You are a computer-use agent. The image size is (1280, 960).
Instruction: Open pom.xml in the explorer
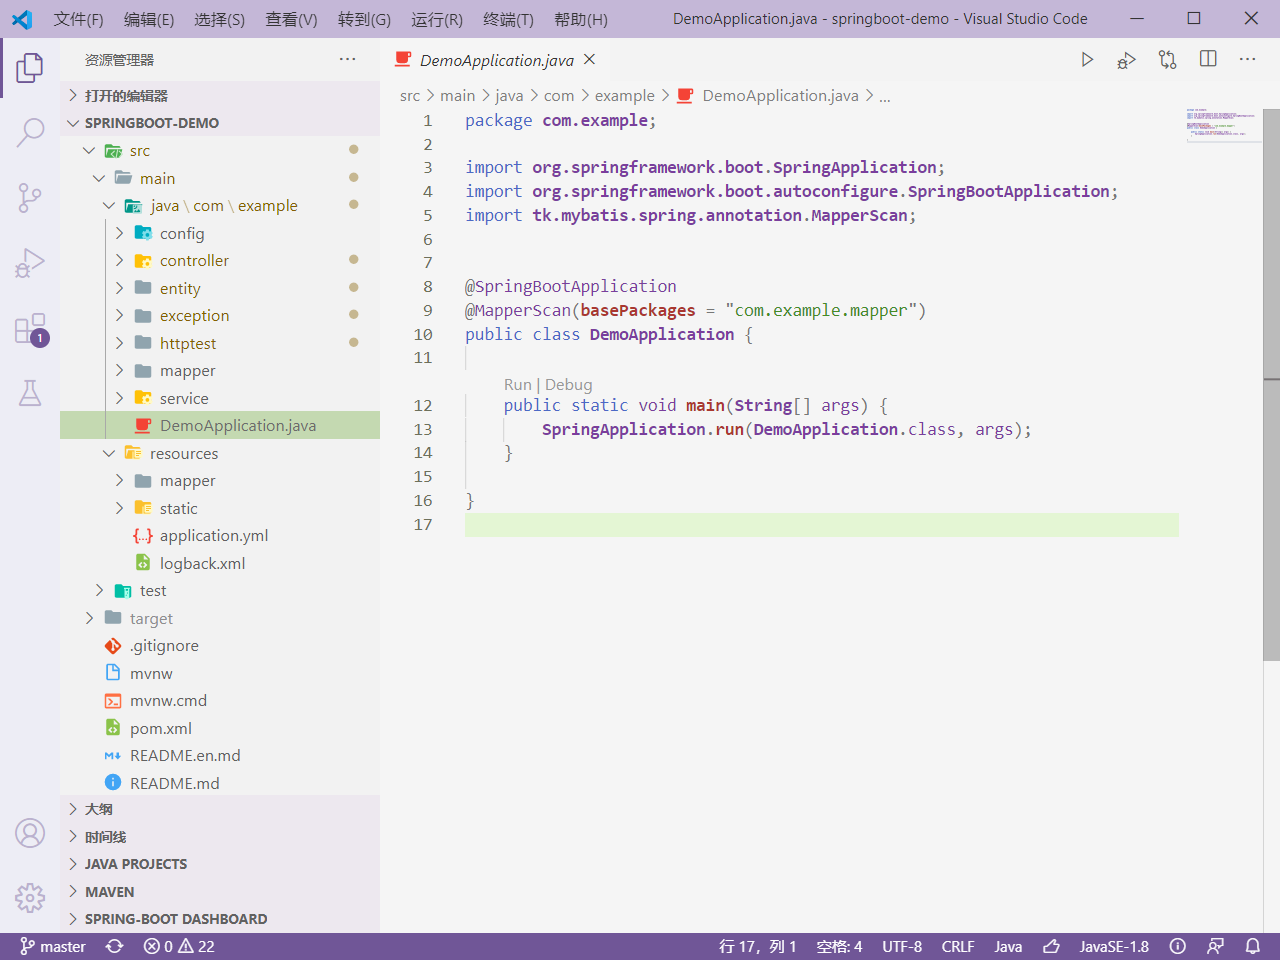click(220, 728)
